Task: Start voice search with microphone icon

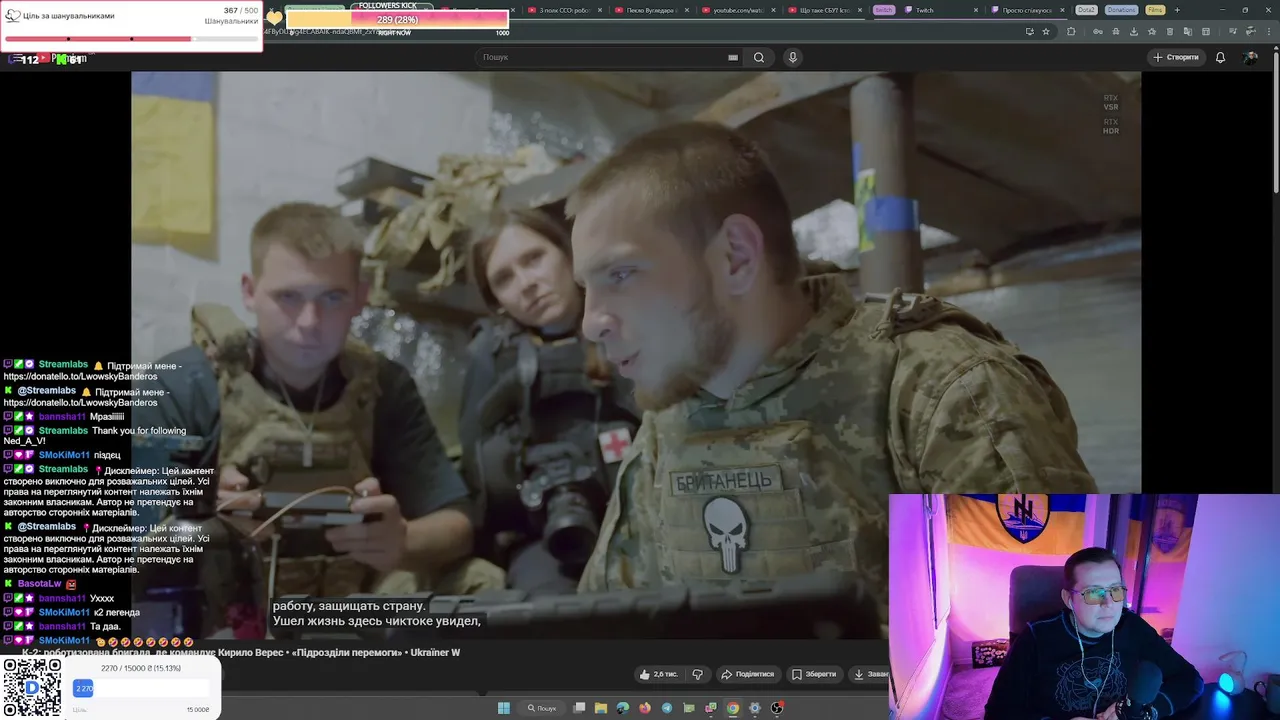Action: (793, 57)
